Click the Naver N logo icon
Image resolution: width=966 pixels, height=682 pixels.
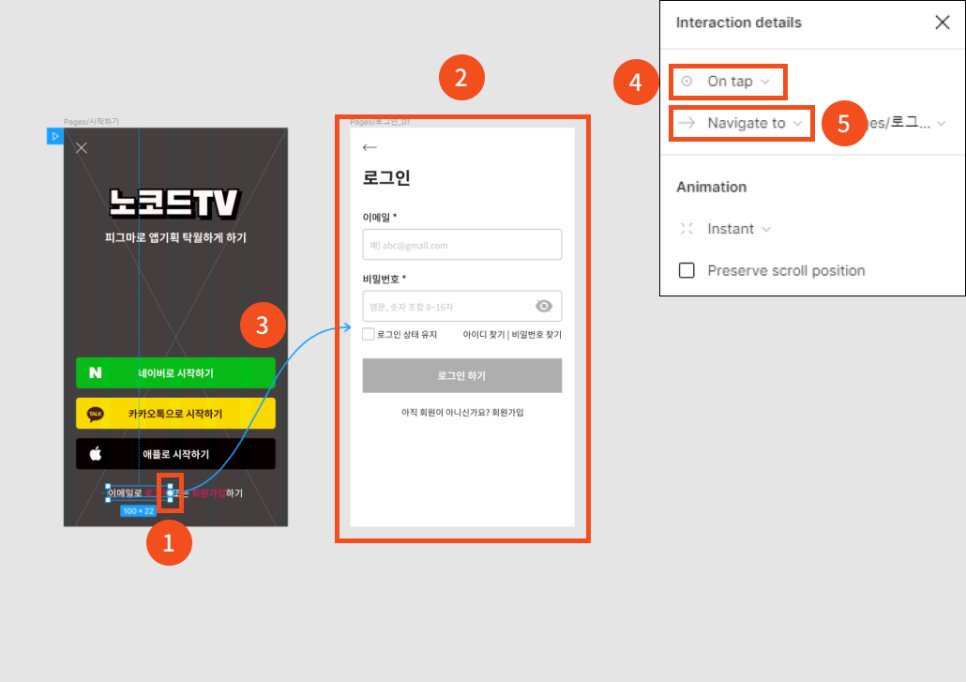(x=95, y=373)
